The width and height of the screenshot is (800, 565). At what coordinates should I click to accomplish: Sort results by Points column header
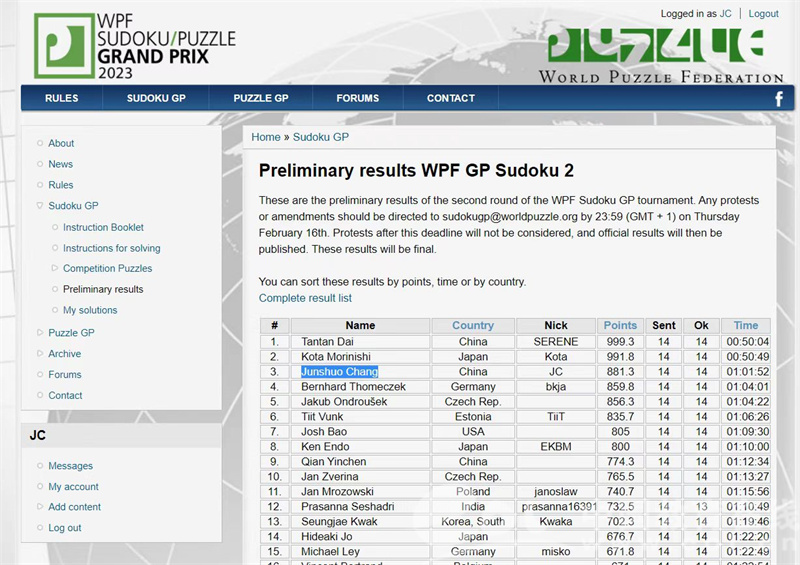(x=620, y=325)
